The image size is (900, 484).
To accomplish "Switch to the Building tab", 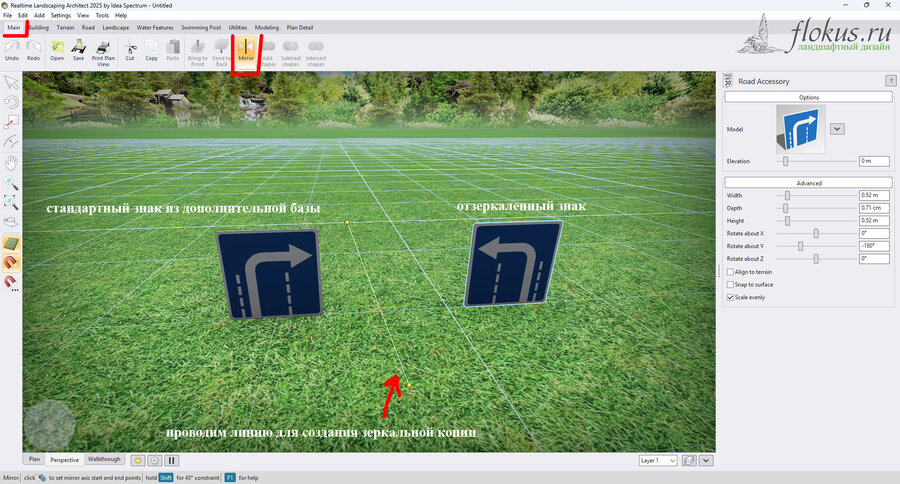I will click(38, 28).
